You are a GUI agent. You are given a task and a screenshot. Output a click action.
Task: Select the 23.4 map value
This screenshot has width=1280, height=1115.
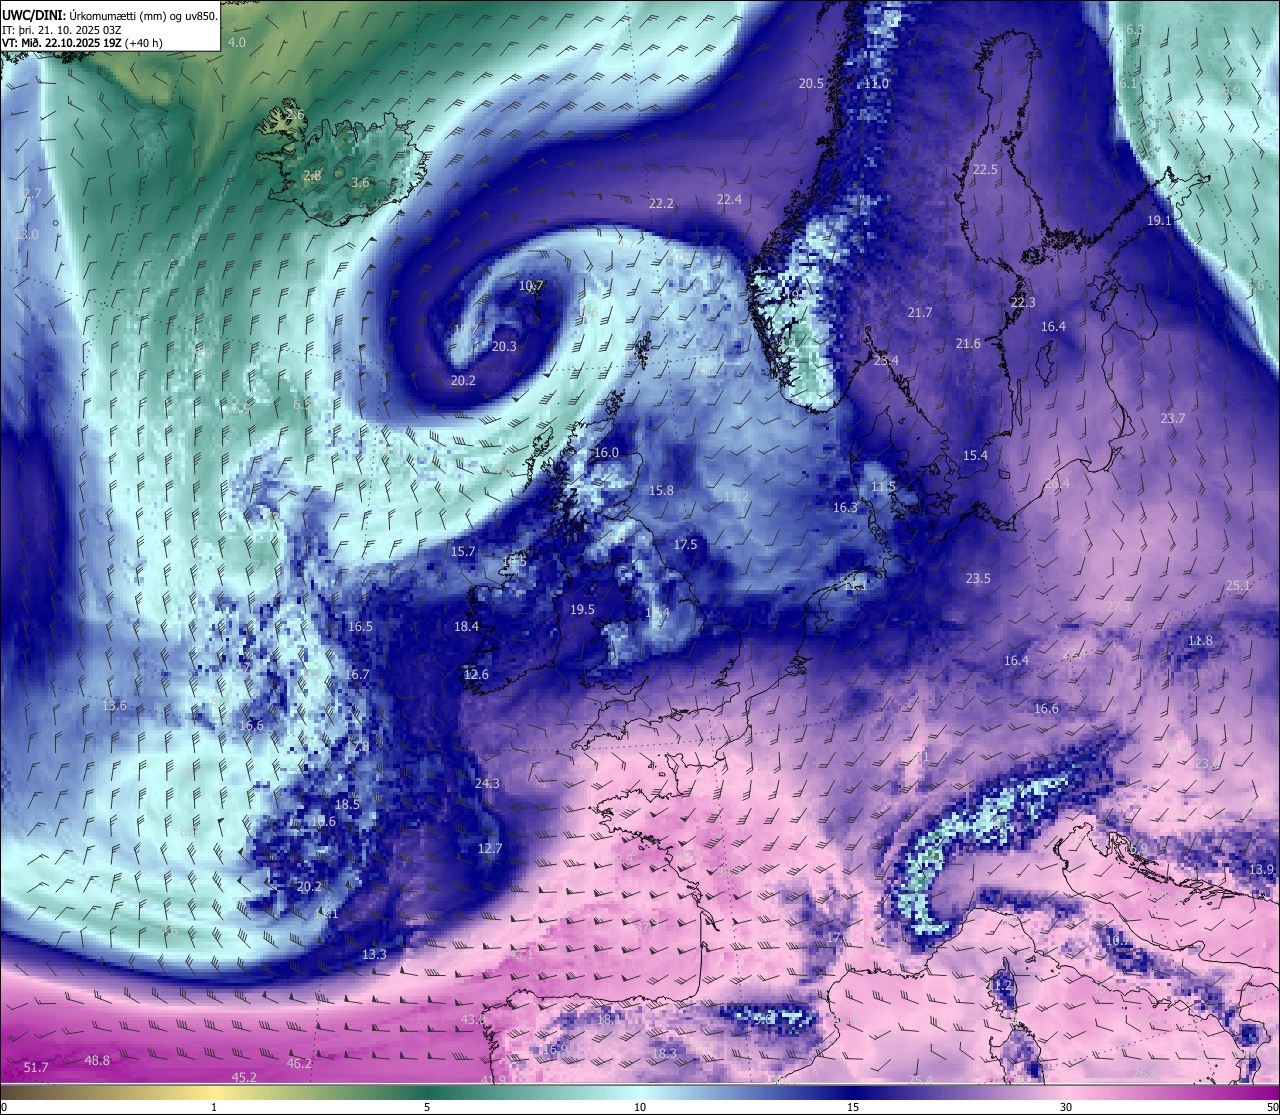coord(886,361)
